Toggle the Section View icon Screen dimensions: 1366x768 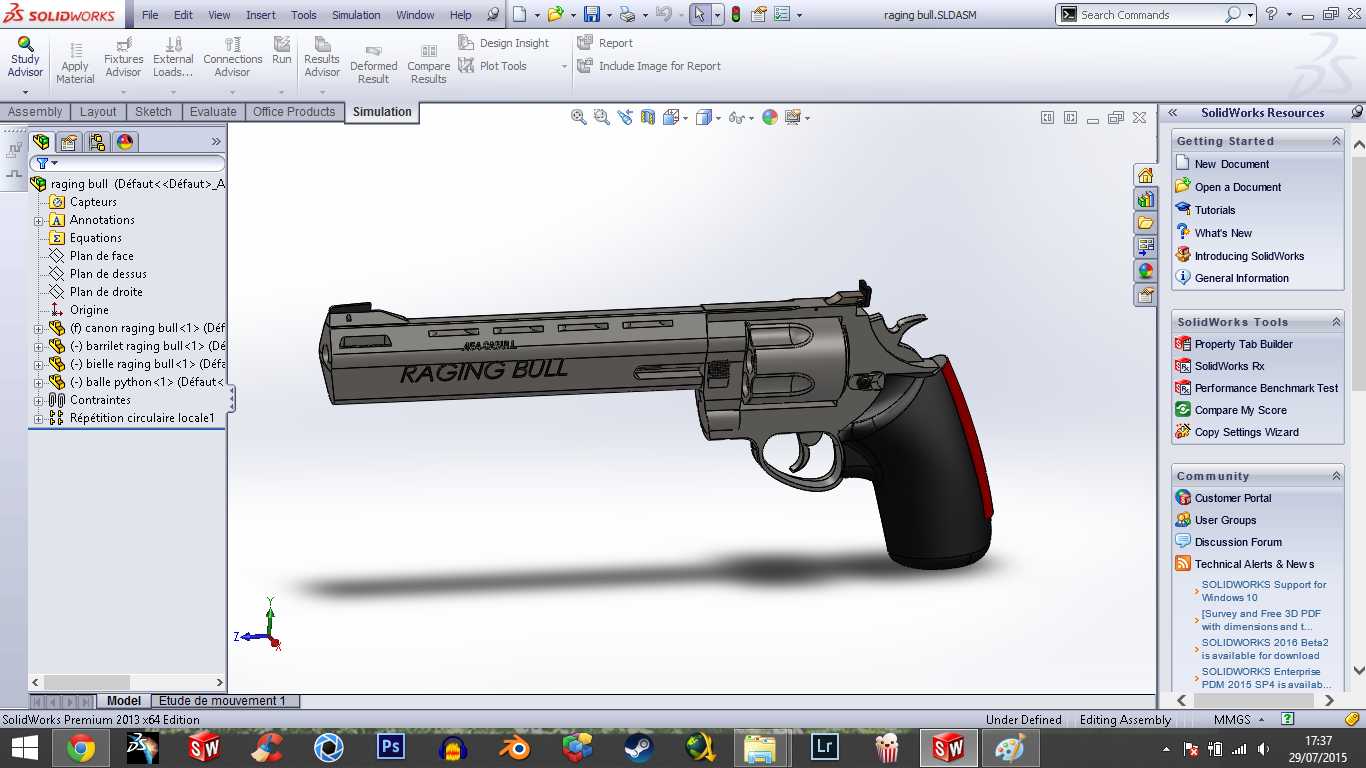(x=648, y=117)
